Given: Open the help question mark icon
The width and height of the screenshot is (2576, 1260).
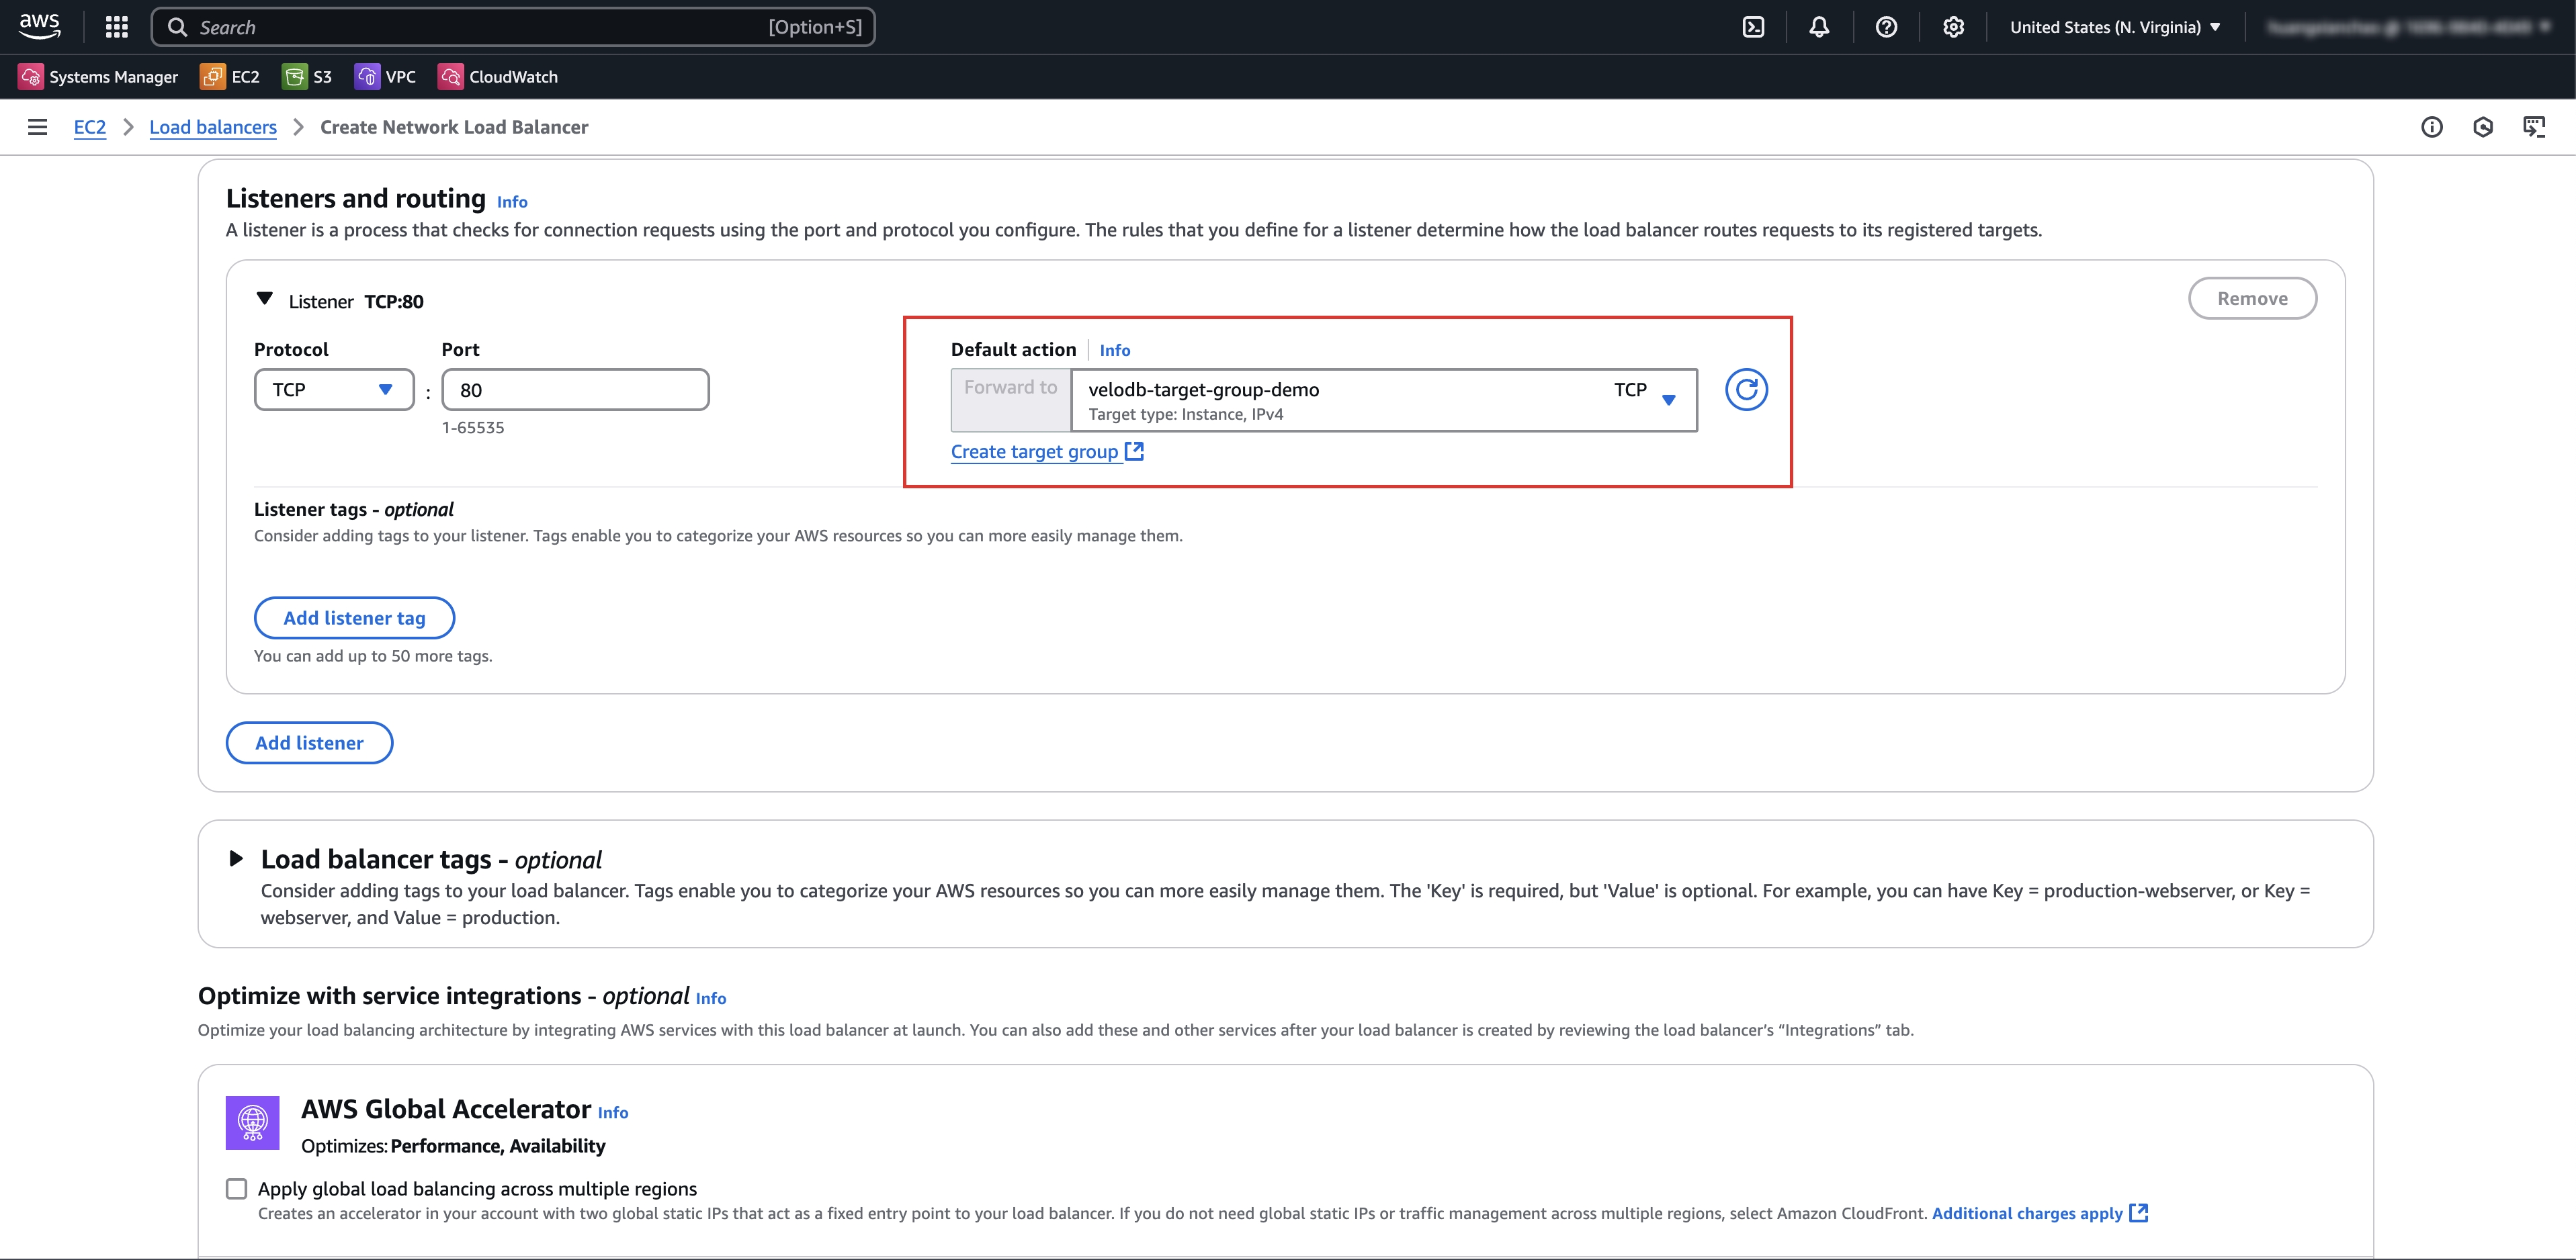Looking at the screenshot, I should pyautogui.click(x=1886, y=27).
